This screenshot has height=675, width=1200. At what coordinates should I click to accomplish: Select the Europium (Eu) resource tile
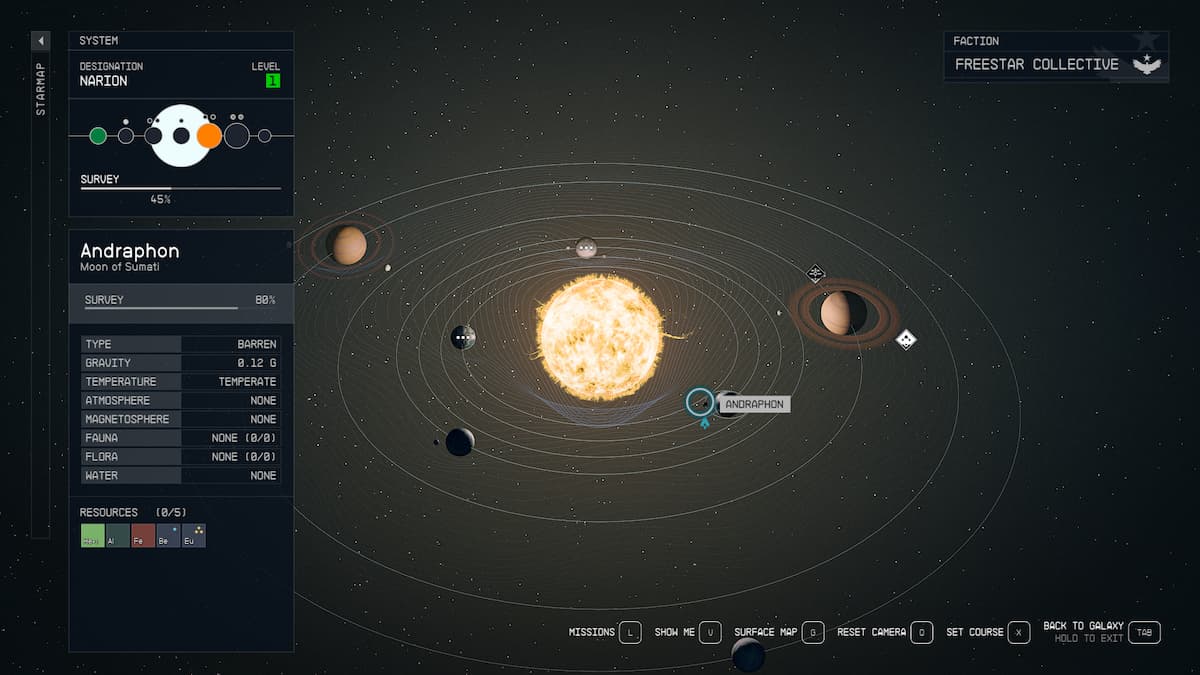point(194,536)
